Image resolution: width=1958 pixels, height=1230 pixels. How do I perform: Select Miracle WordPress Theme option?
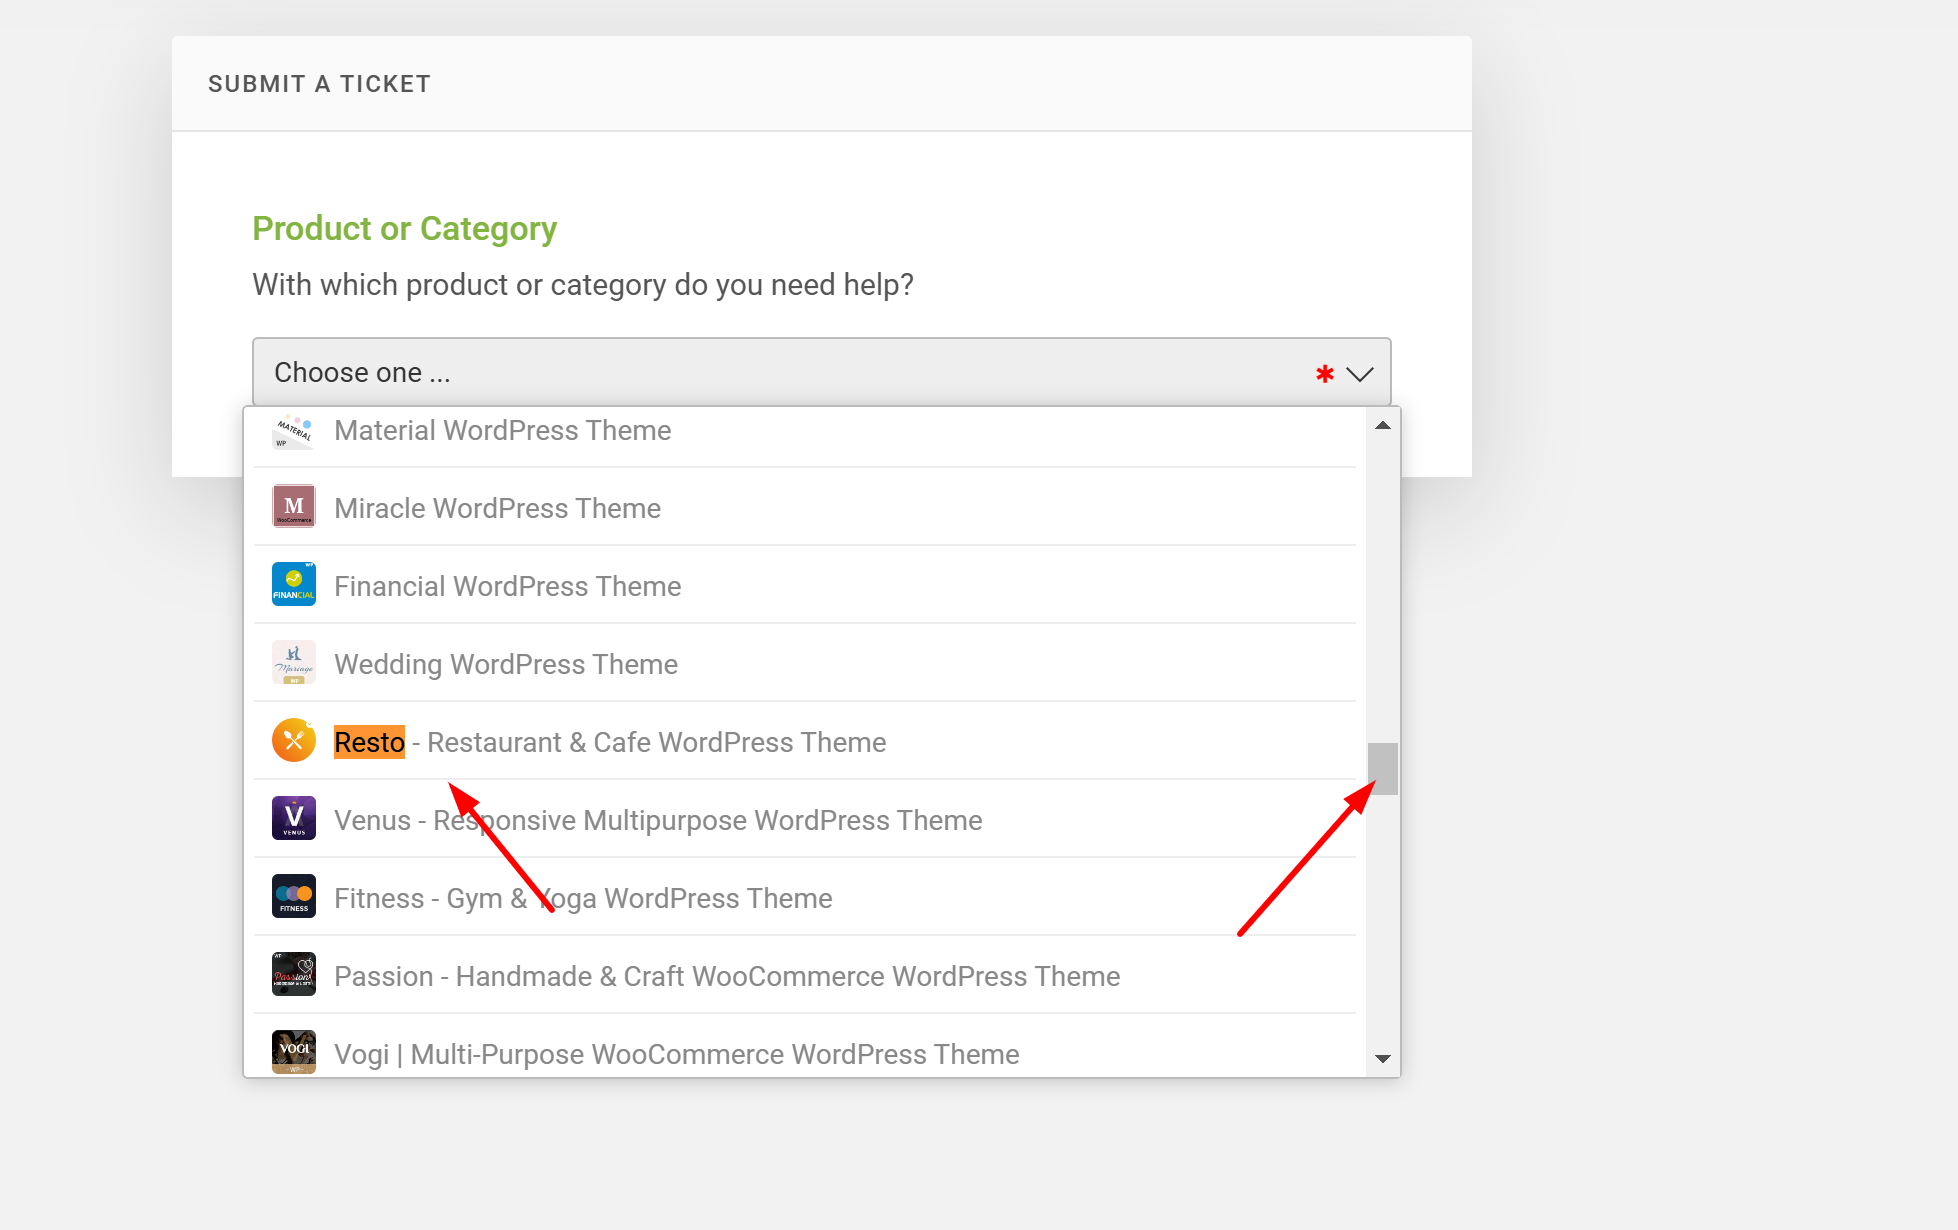(x=805, y=507)
